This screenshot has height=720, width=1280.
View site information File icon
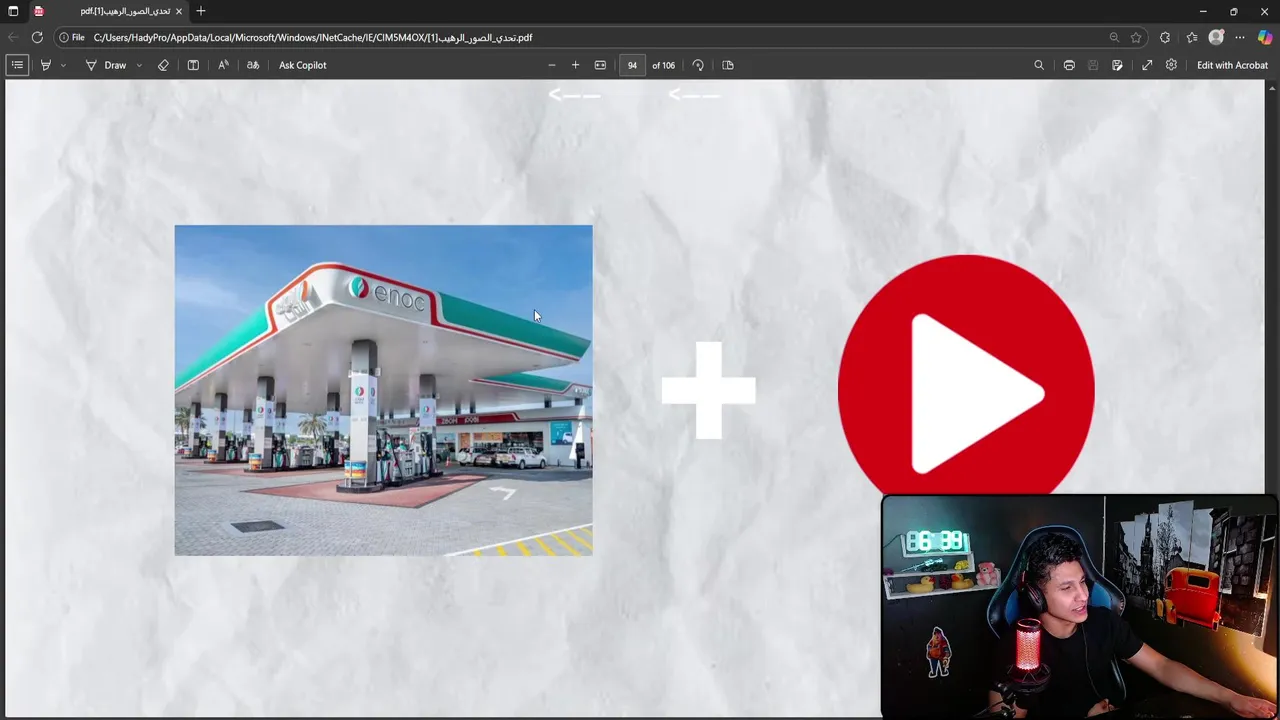tap(71, 37)
